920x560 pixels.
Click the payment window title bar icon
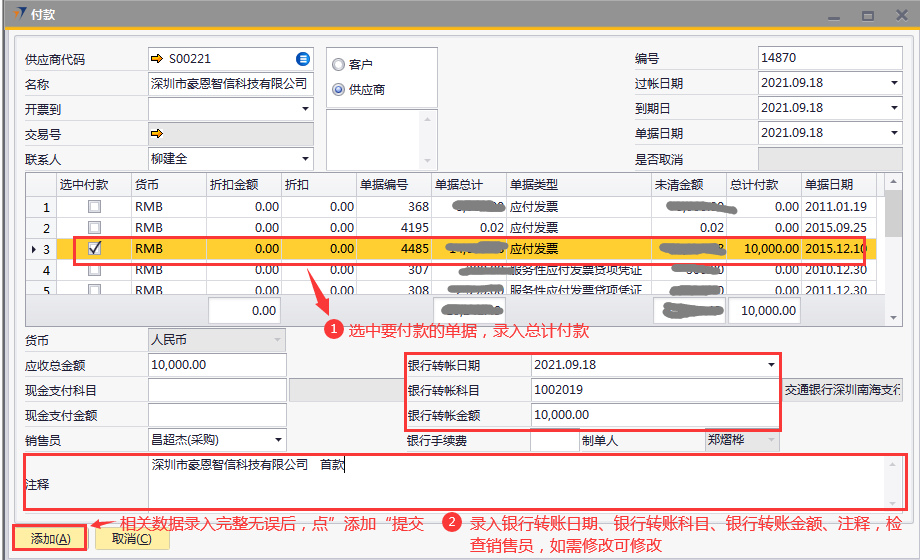pyautogui.click(x=11, y=14)
